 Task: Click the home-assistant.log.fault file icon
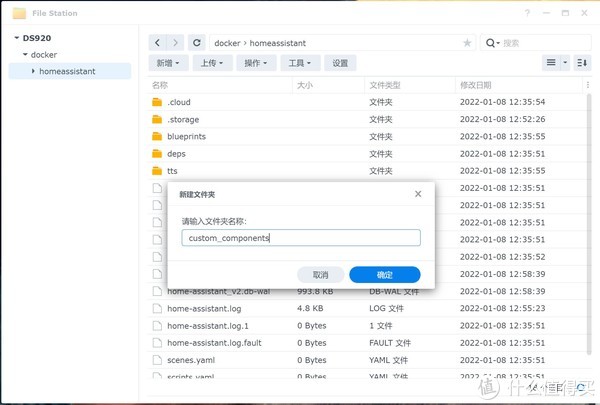(x=157, y=343)
